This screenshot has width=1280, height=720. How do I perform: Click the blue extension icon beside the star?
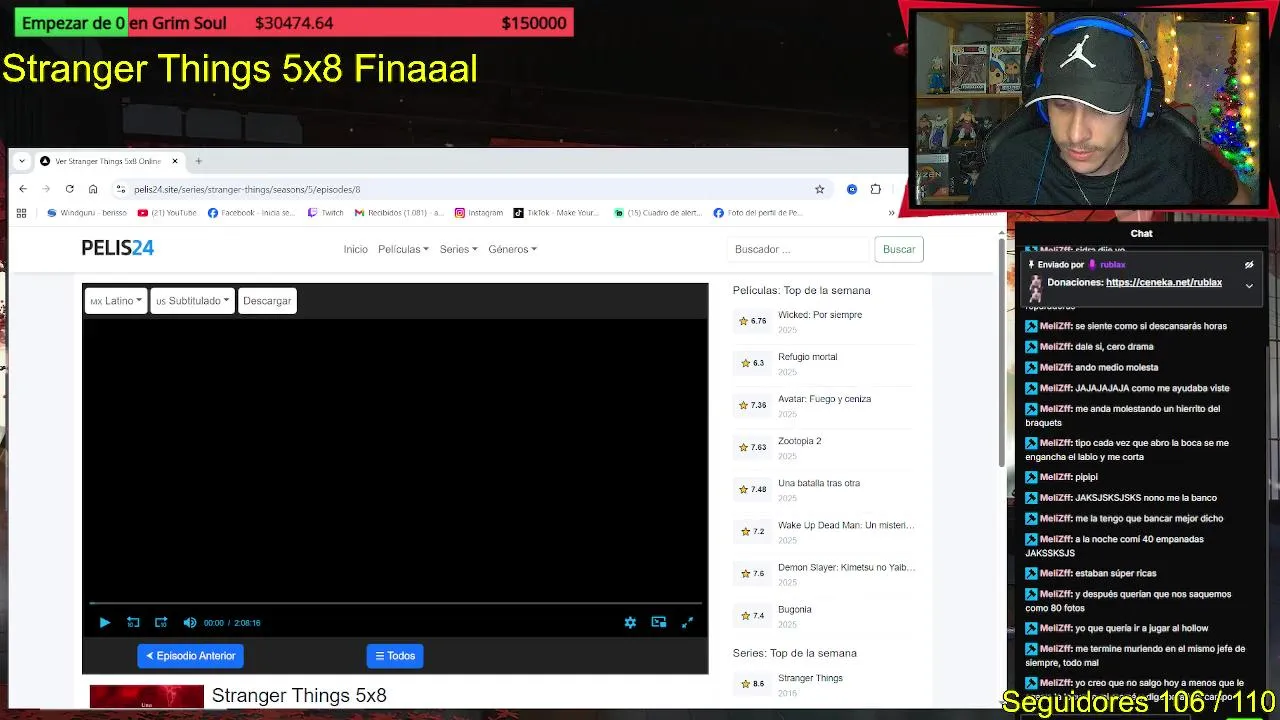[852, 189]
